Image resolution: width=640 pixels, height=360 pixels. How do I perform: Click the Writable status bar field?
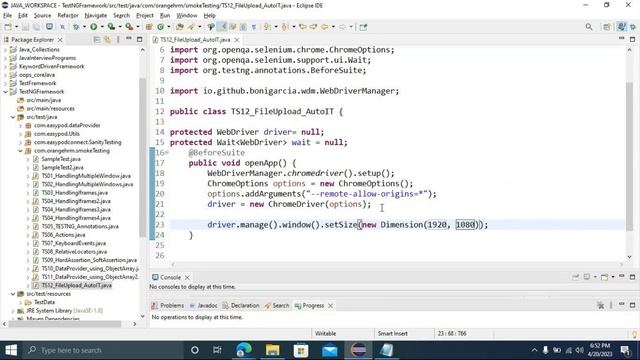[326, 333]
